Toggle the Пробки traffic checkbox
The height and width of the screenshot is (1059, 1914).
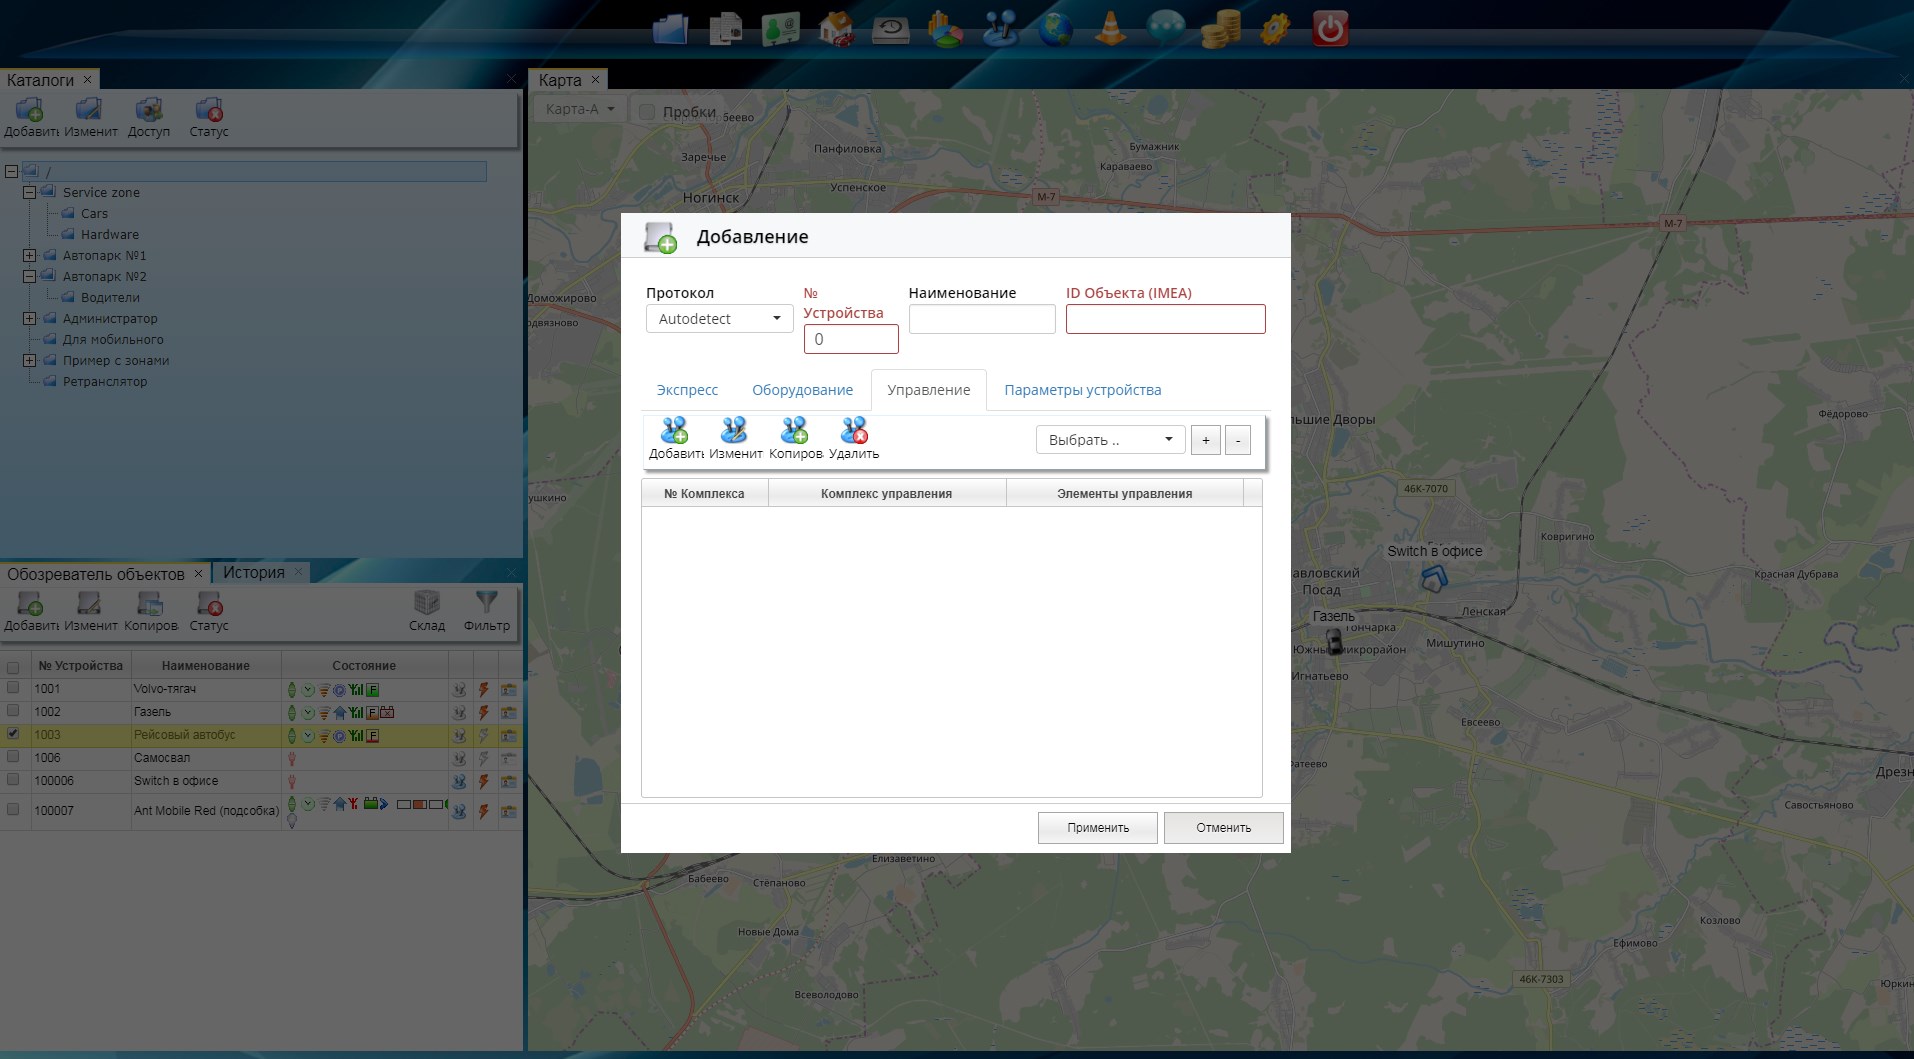pos(647,112)
